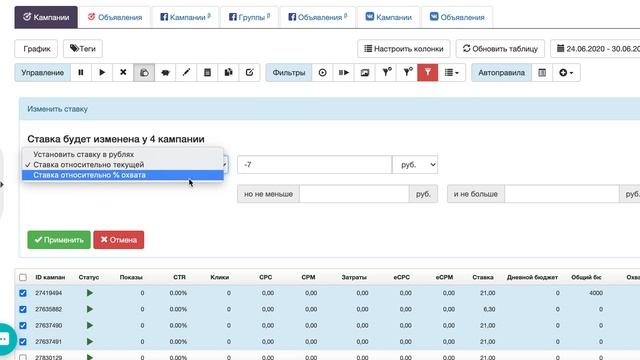The width and height of the screenshot is (640, 360).
Task: Click the bid value field containing -7
Action: [x=314, y=164]
